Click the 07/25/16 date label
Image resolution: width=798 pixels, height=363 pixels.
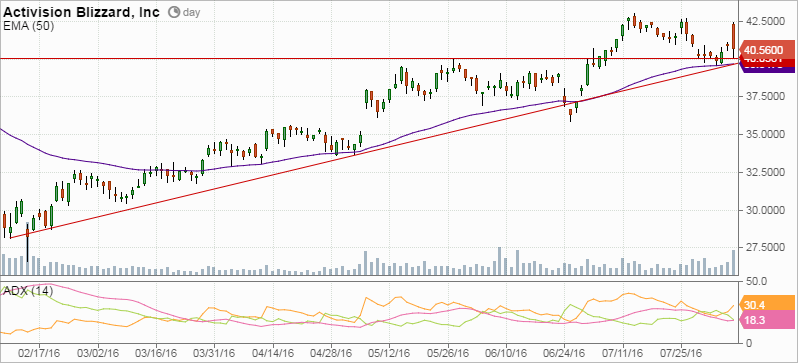pos(682,352)
